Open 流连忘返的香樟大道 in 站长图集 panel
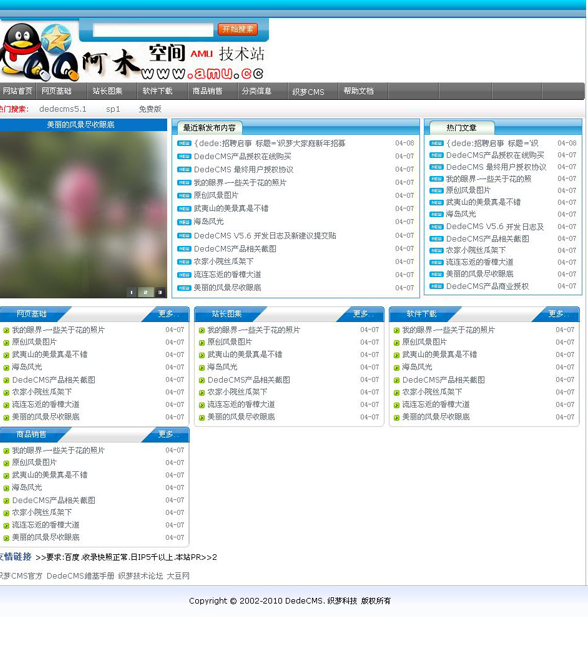The width and height of the screenshot is (588, 651). [x=241, y=404]
